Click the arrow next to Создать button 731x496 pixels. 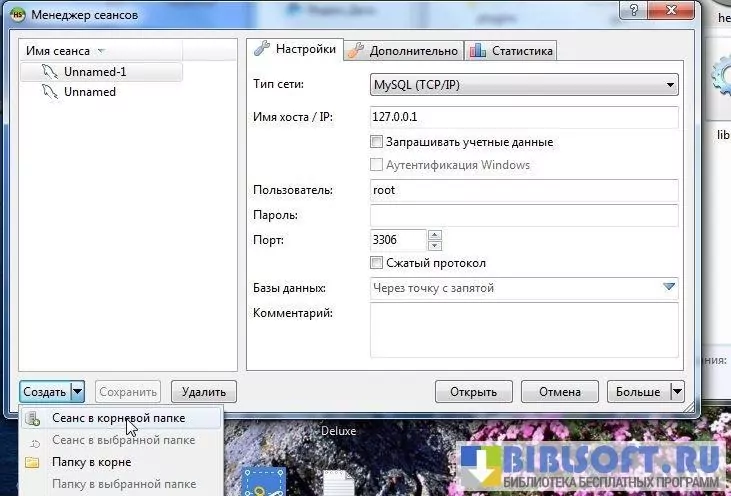[x=77, y=392]
